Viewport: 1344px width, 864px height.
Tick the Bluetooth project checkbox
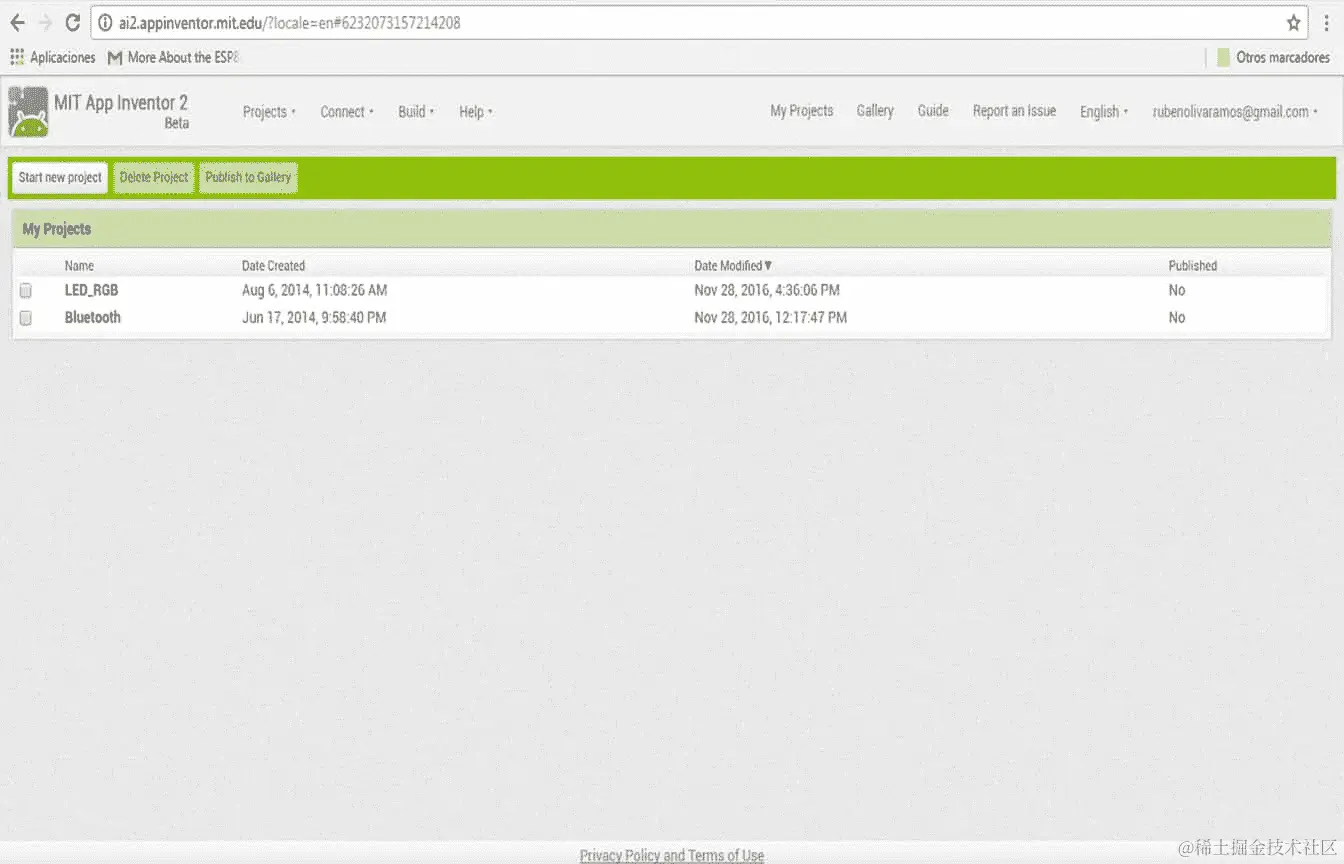pos(26,317)
